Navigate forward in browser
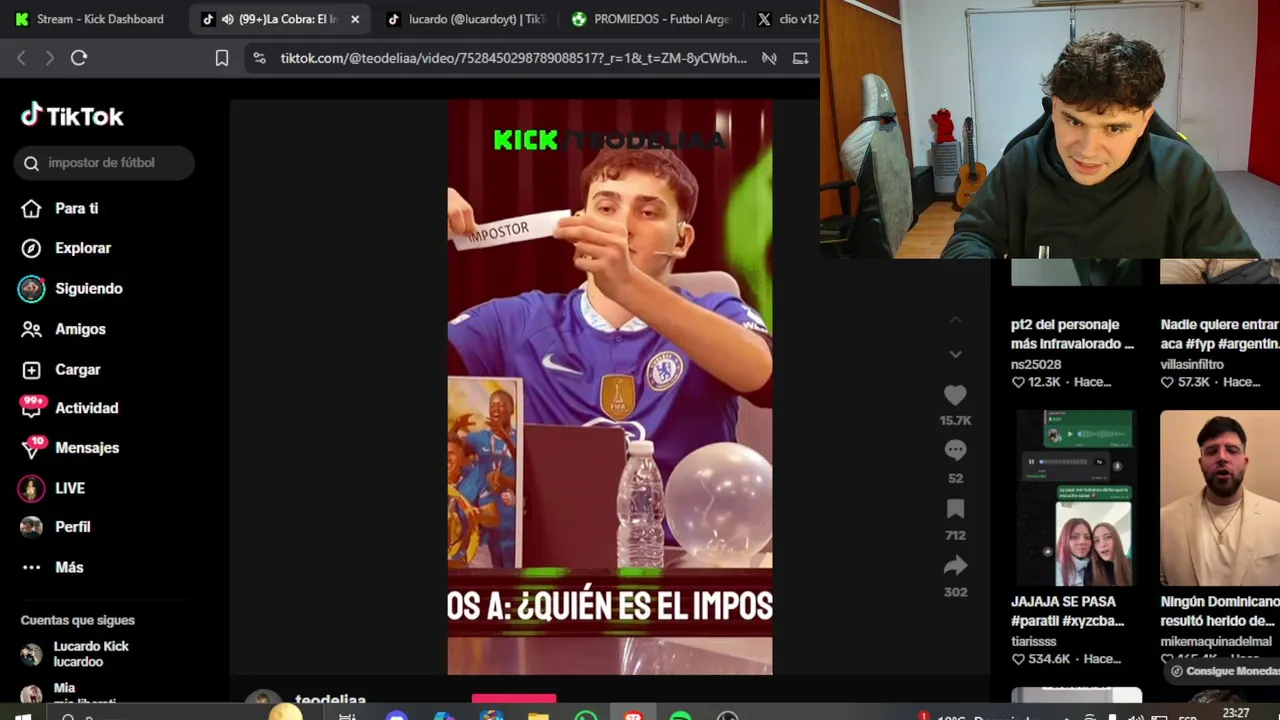Image resolution: width=1280 pixels, height=720 pixels. point(49,58)
